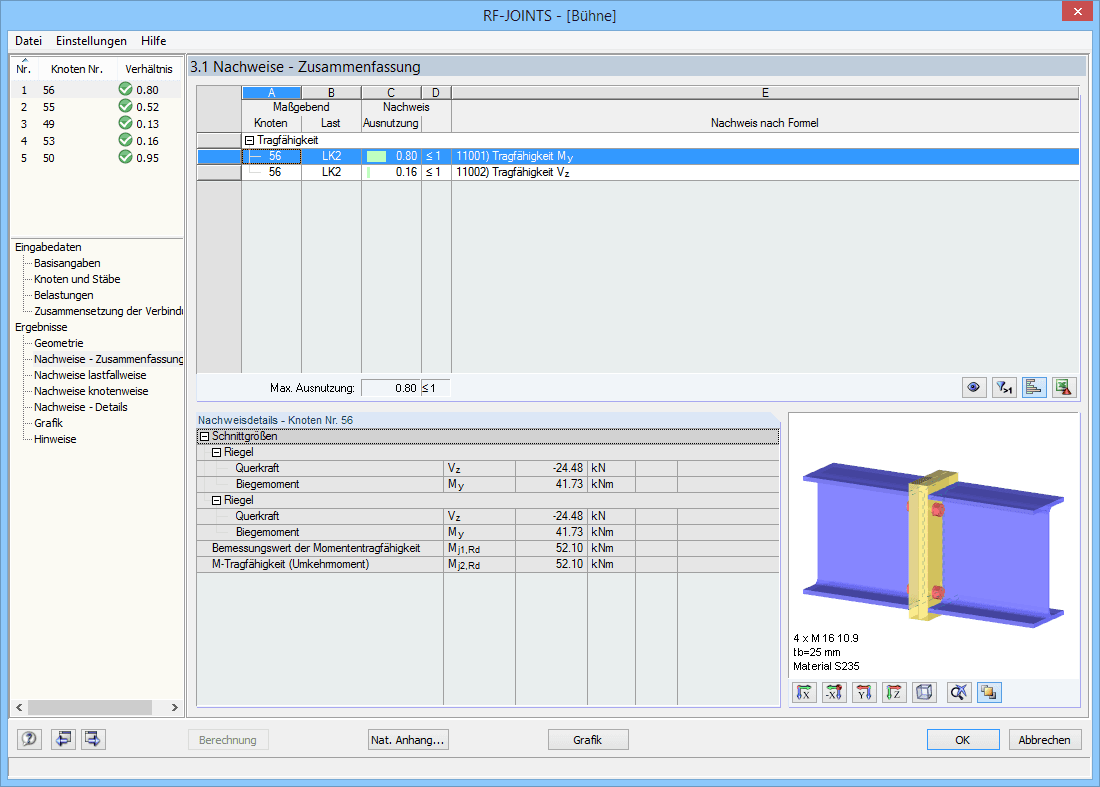Click green check icon for node 49

tap(126, 123)
